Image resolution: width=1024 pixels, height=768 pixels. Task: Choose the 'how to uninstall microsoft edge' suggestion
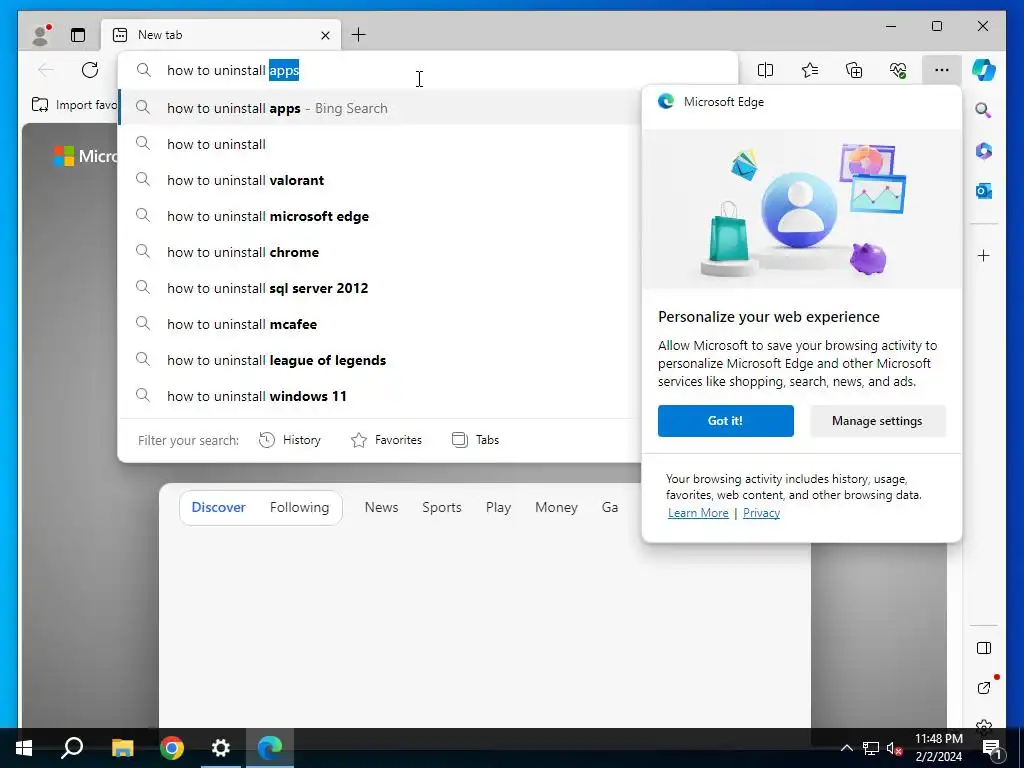(x=379, y=216)
